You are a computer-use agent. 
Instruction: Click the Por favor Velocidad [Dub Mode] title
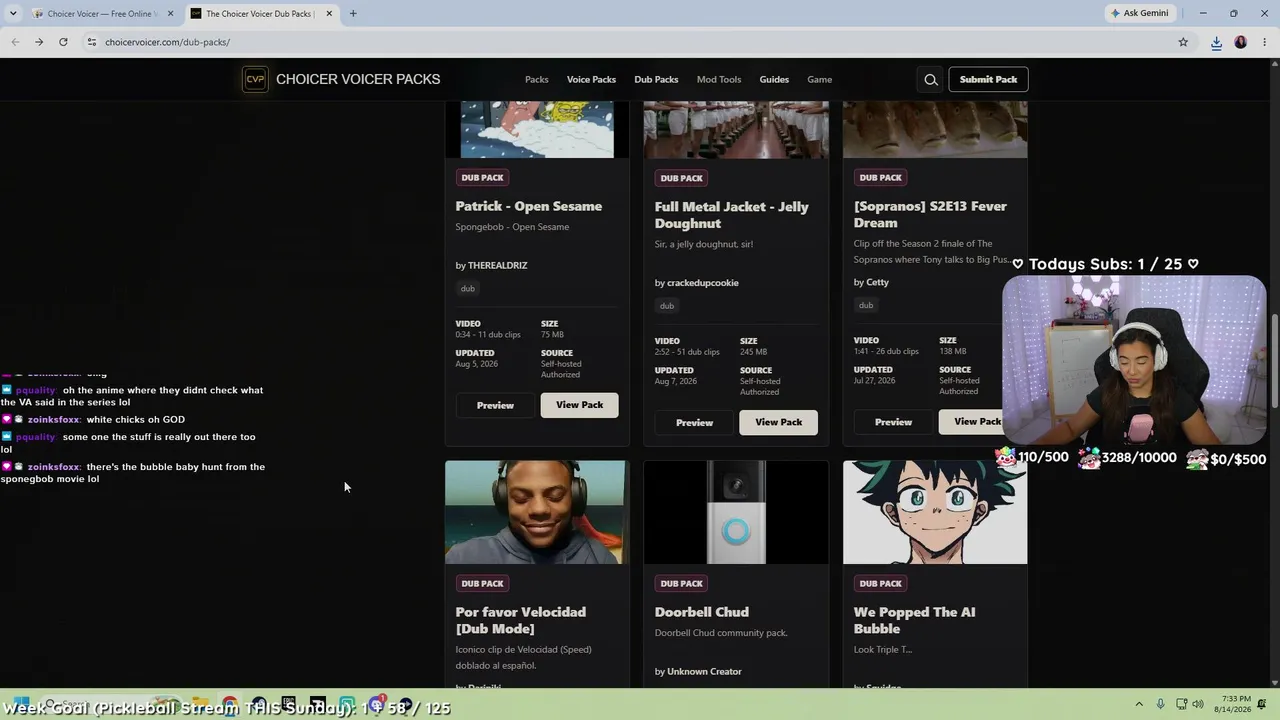[x=521, y=620]
